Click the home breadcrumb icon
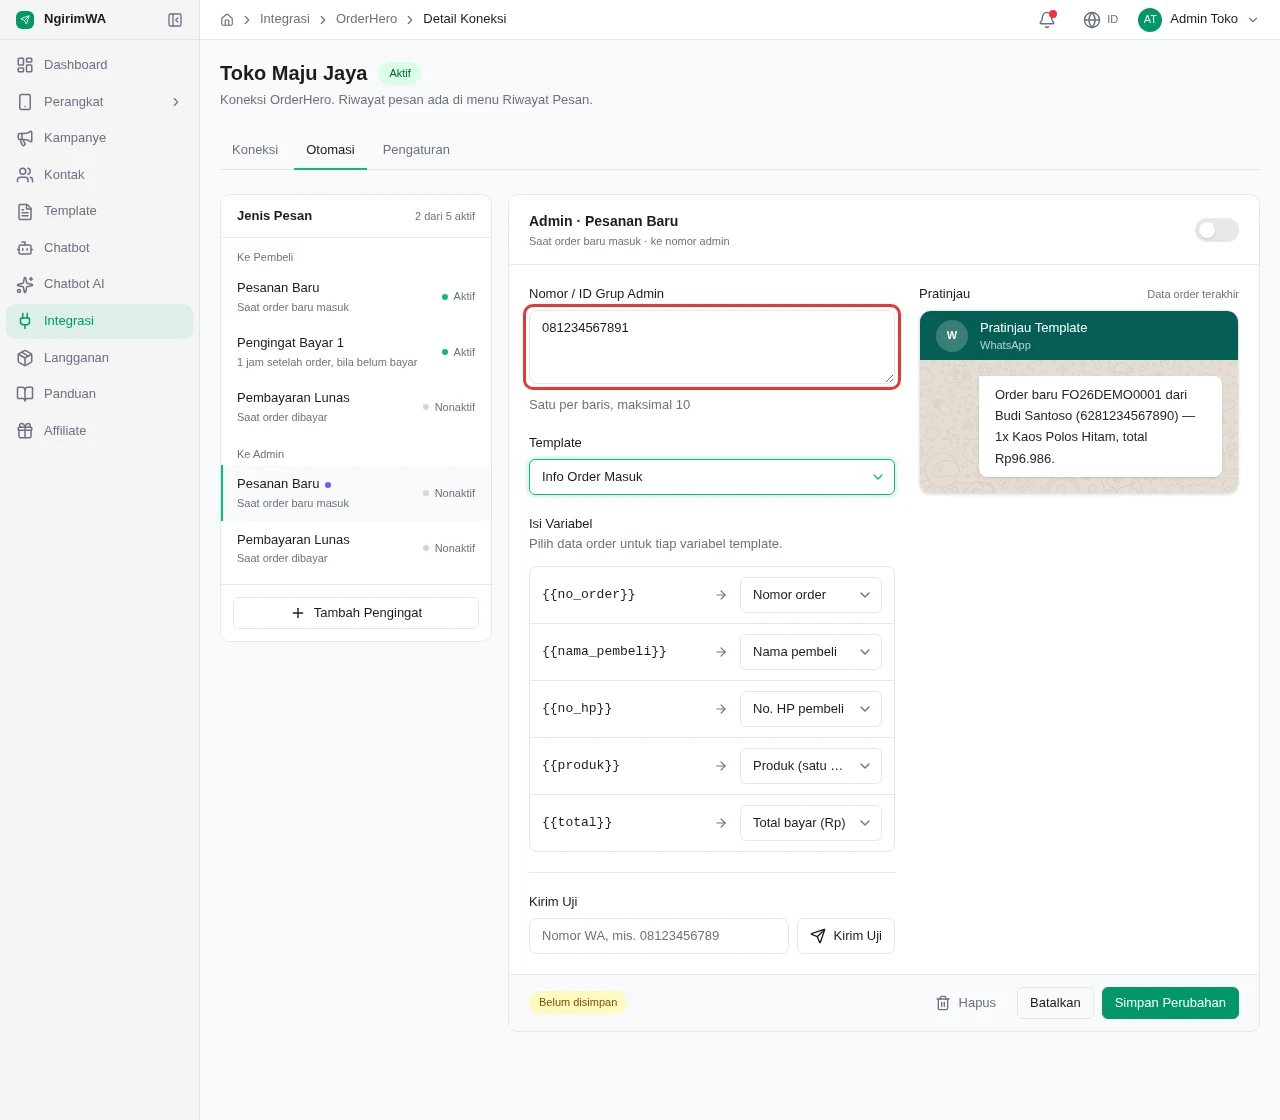The image size is (1280, 1120). (x=227, y=20)
